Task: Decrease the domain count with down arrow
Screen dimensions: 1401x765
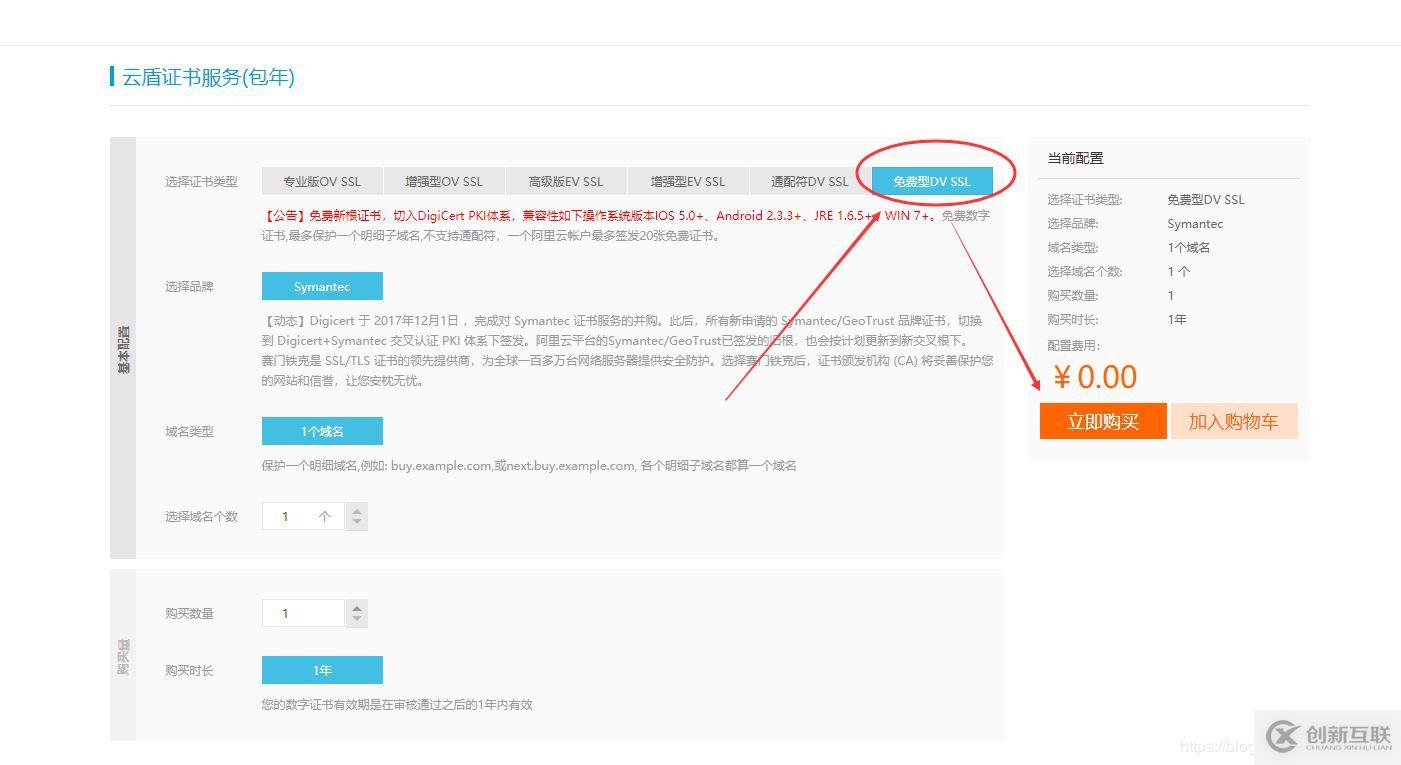Action: pos(356,522)
